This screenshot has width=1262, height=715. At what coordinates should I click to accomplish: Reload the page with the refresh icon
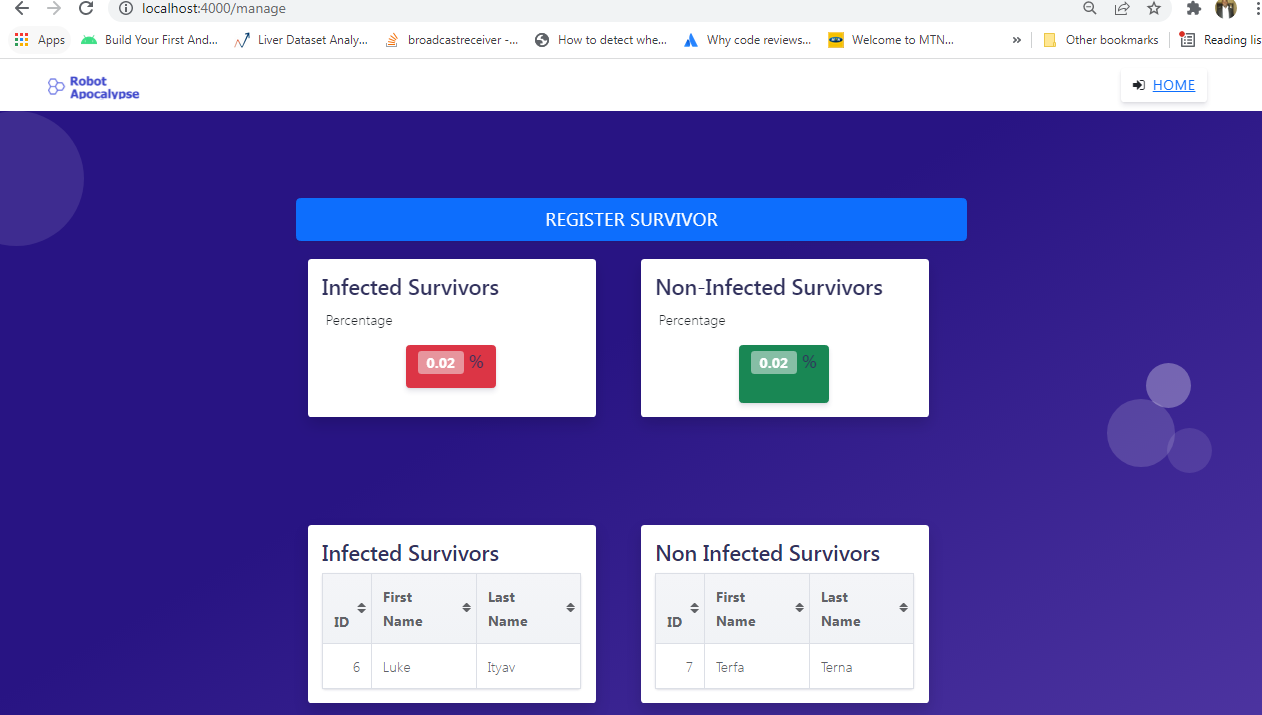[86, 8]
